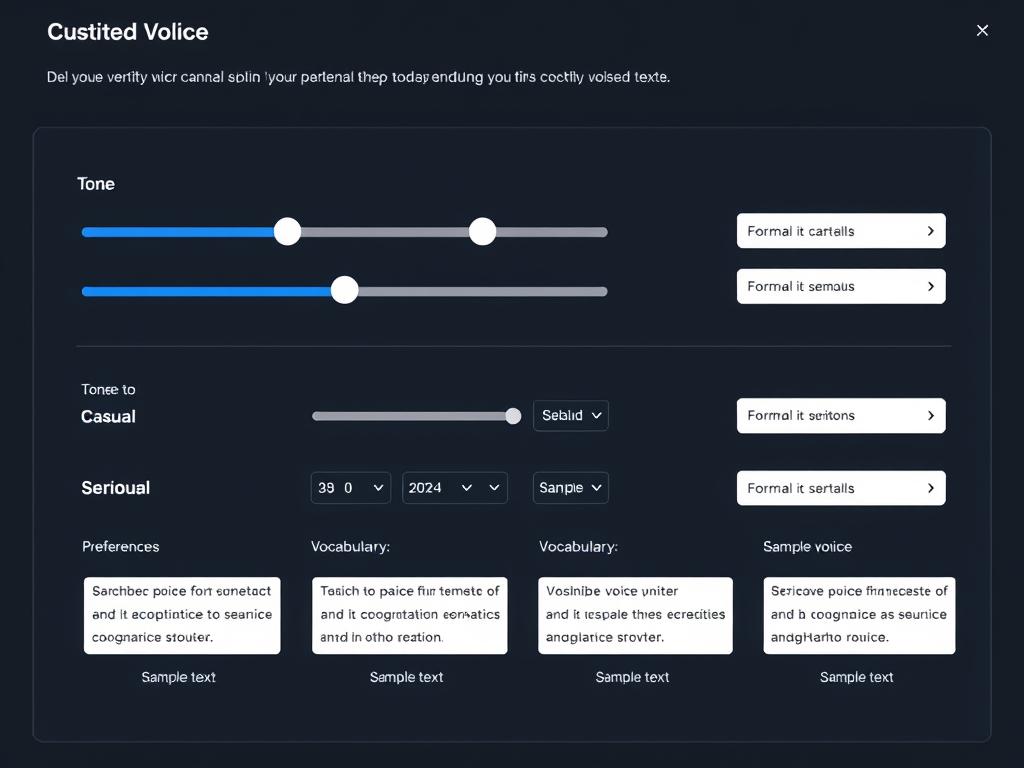
Task: Open the Sanple dropdown
Action: pyautogui.click(x=571, y=488)
